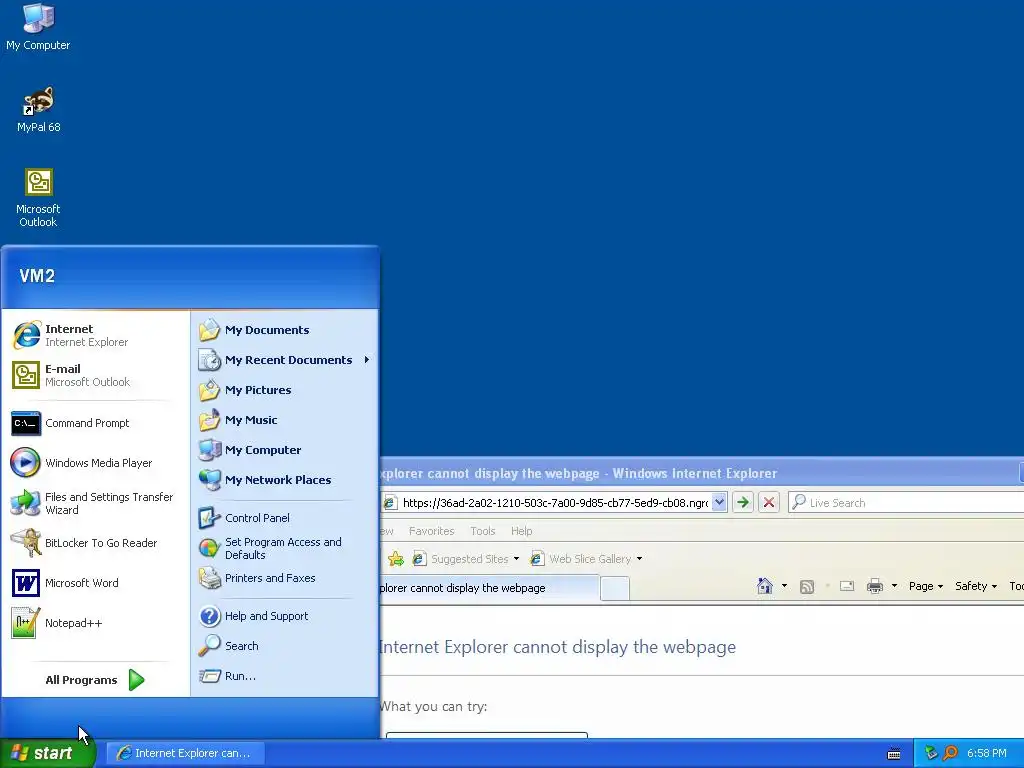Screen dimensions: 1024x768
Task: Open Microsoft Outlook desktop icon
Action: (38, 198)
